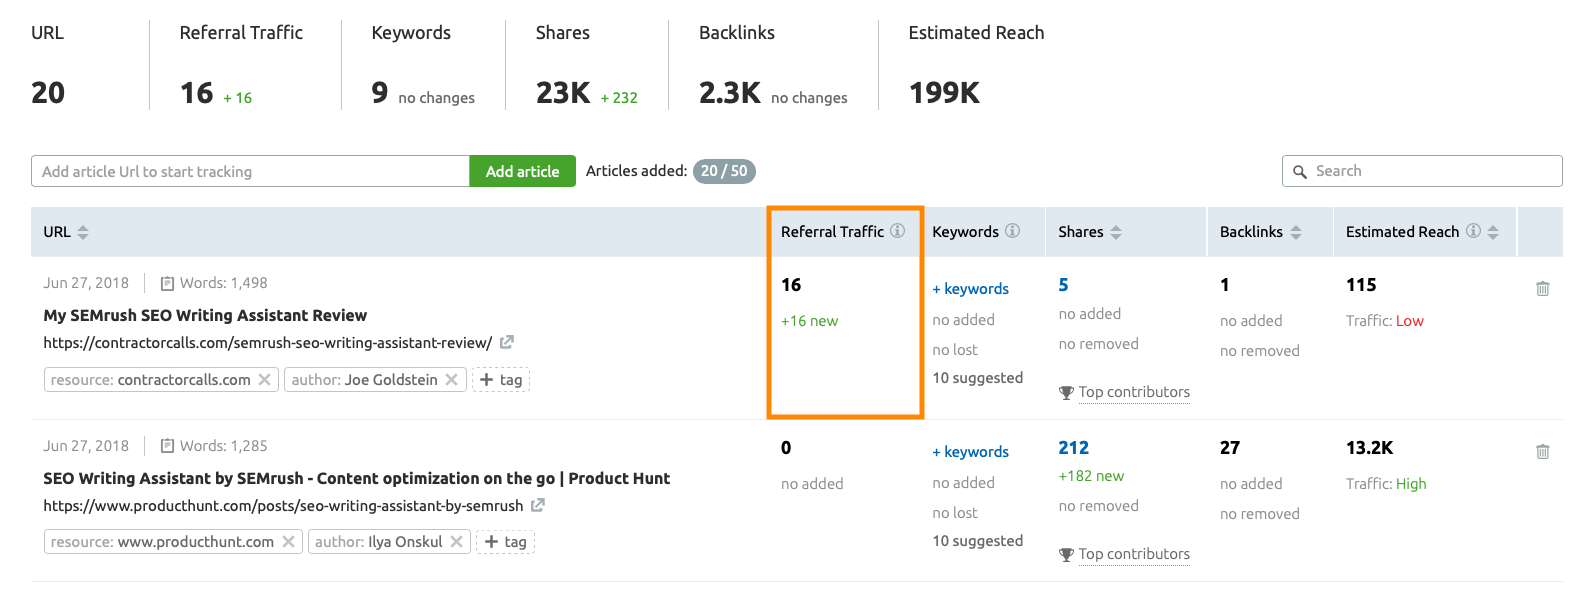Open Keywords column info icon
This screenshot has height=595, width=1593.
click(x=1012, y=231)
